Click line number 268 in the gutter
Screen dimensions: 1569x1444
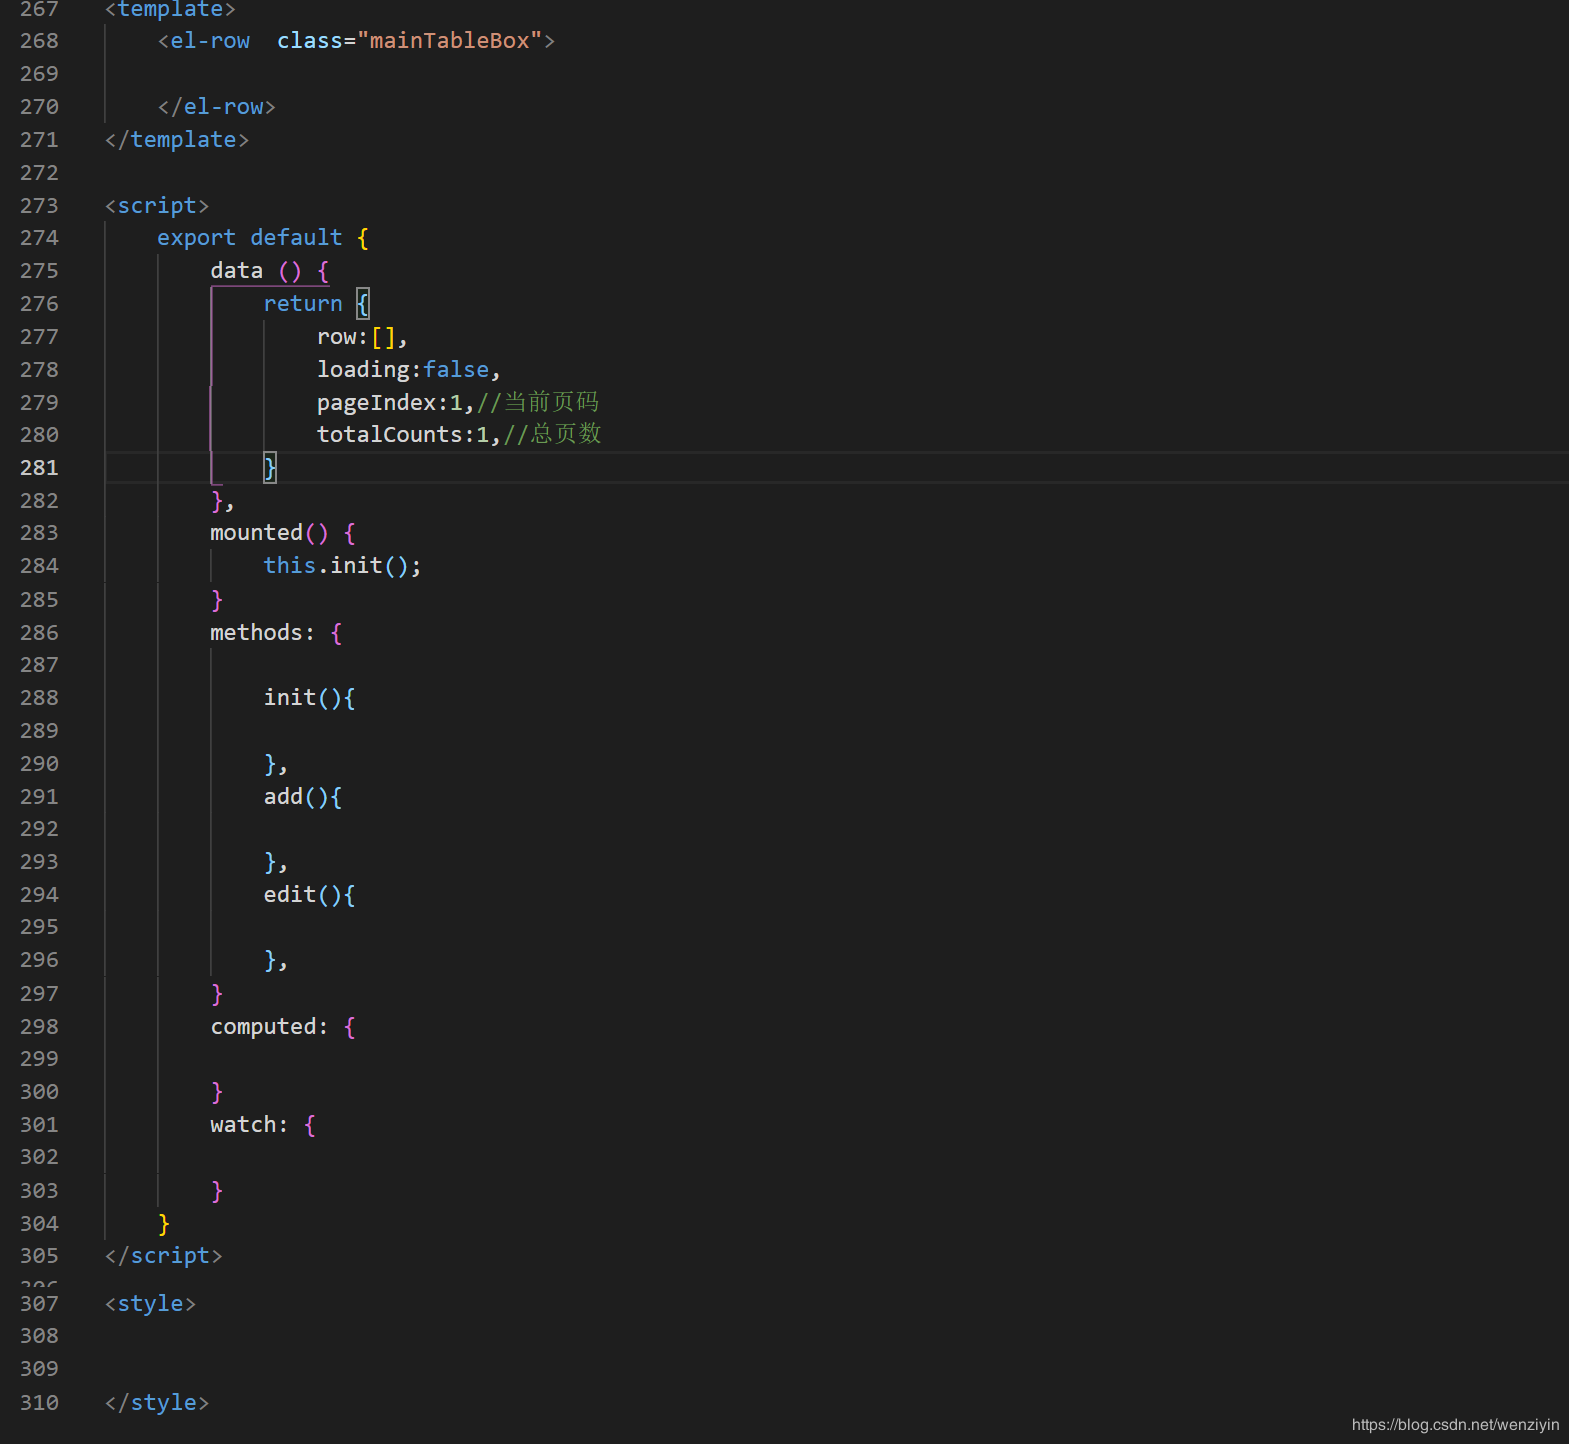click(39, 41)
